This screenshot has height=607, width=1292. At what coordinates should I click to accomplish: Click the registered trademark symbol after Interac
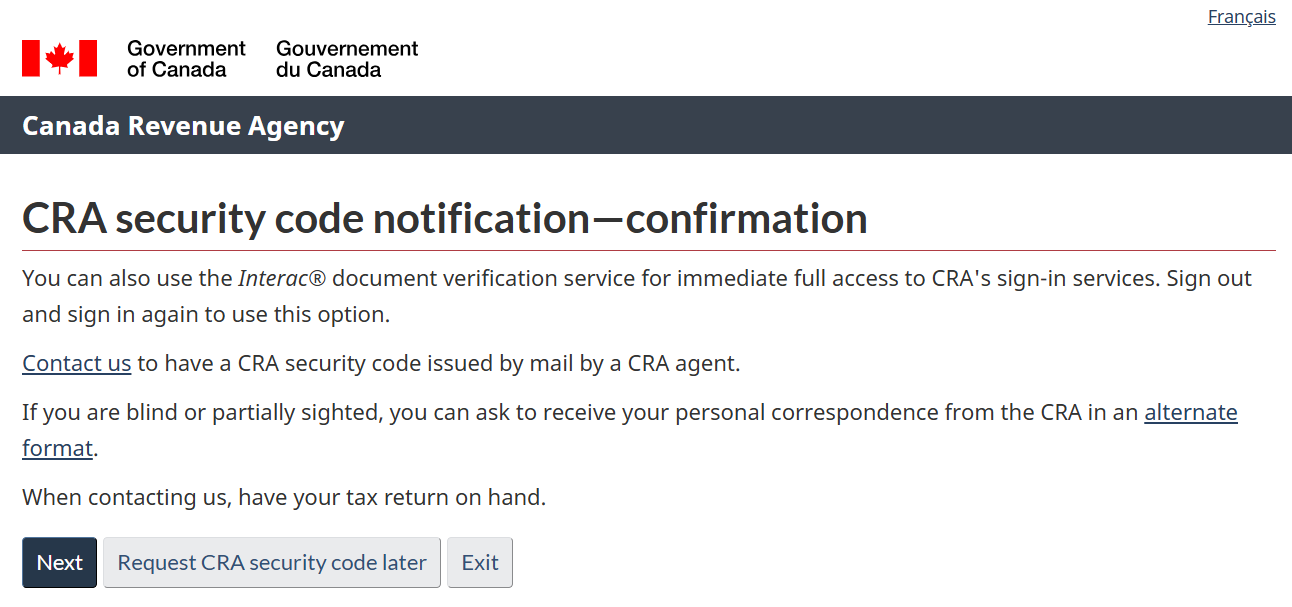(318, 278)
